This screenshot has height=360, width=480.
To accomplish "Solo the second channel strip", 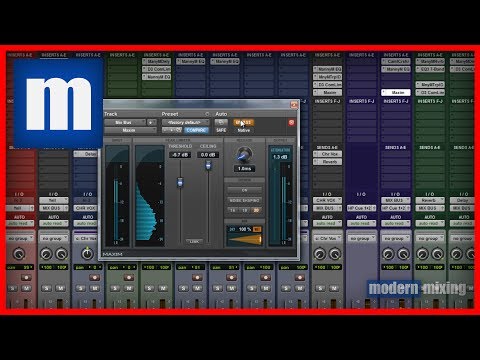I will (47, 288).
